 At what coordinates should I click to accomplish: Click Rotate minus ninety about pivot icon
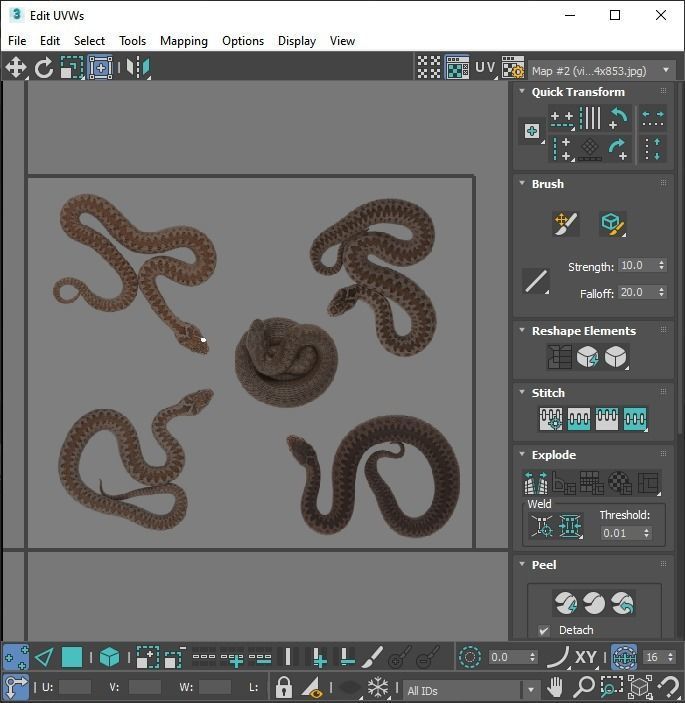tap(619, 118)
